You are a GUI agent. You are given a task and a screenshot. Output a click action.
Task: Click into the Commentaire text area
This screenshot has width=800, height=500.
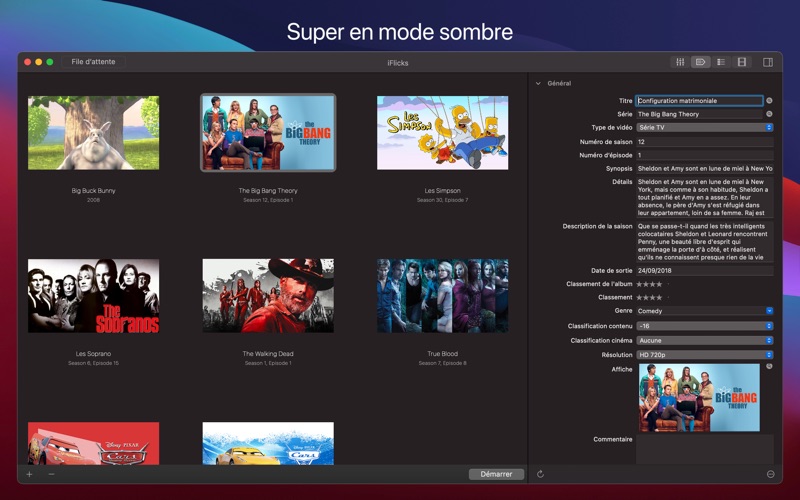point(705,449)
